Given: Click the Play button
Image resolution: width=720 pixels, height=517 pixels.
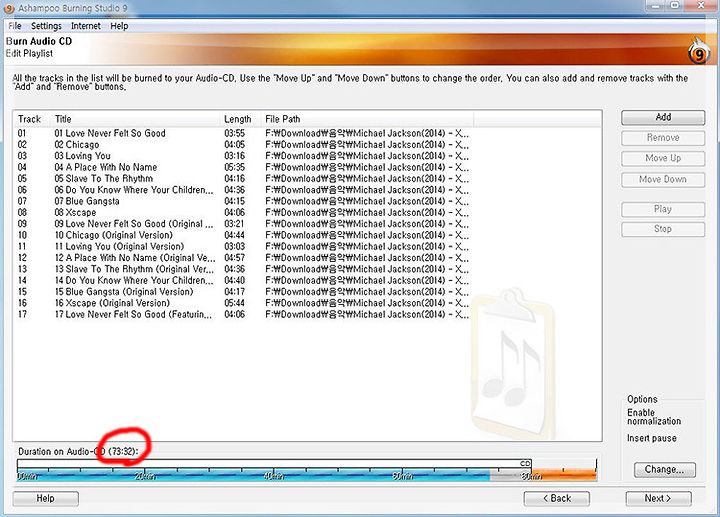Looking at the screenshot, I should [x=663, y=209].
